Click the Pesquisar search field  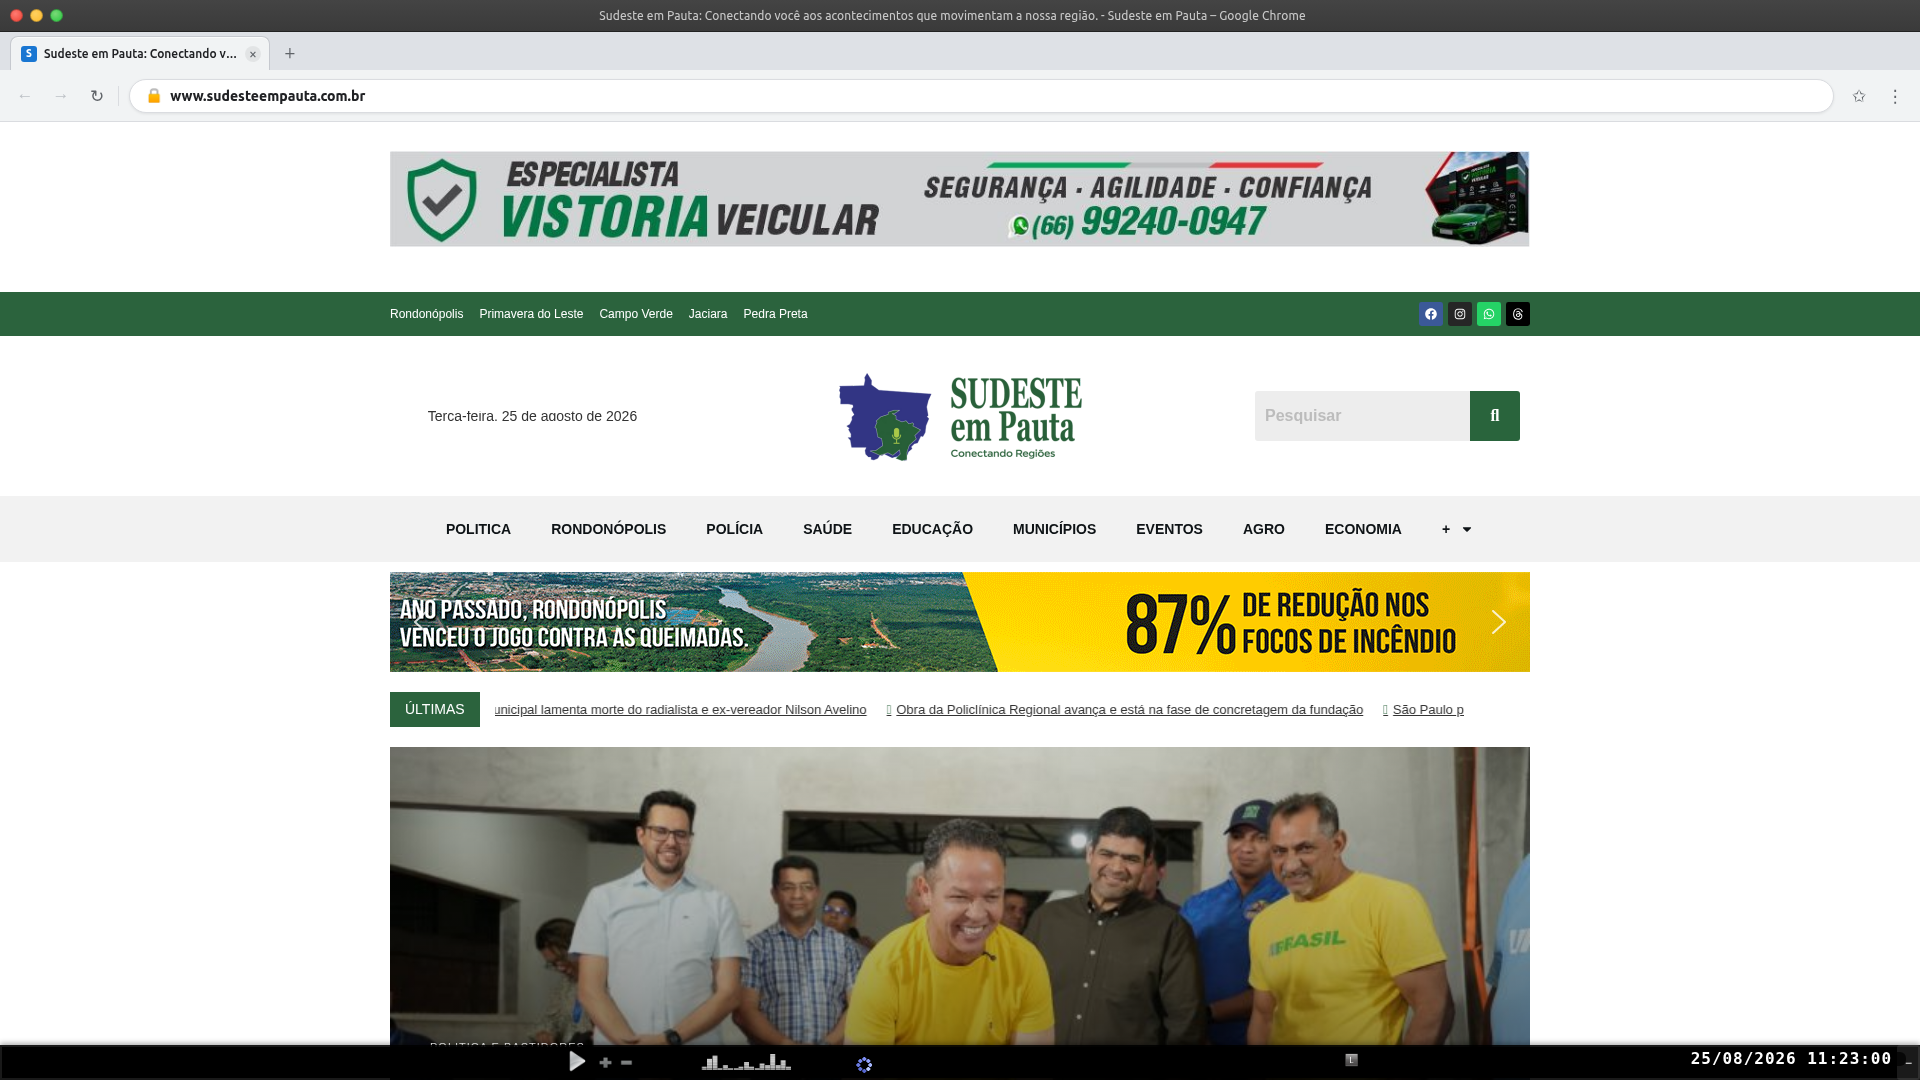click(1362, 416)
